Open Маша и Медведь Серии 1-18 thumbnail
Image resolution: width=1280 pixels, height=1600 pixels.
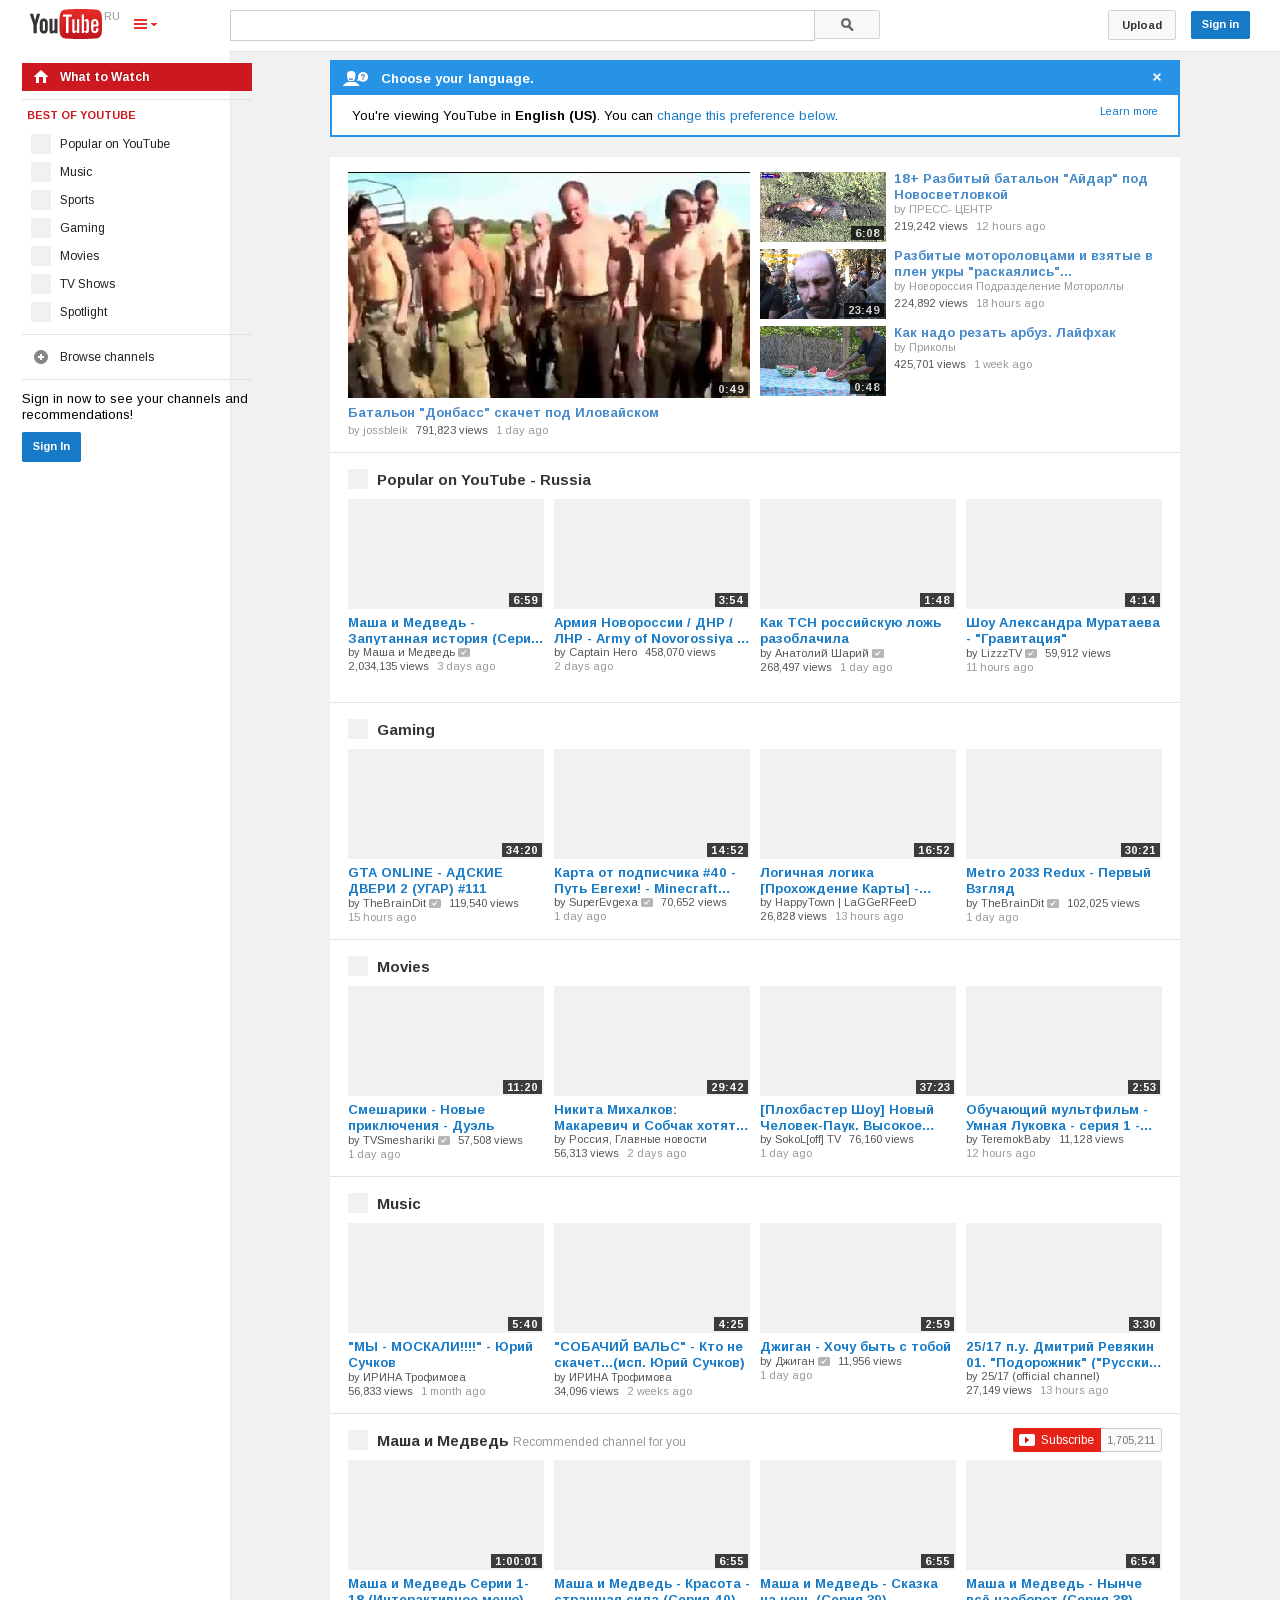(446, 1515)
